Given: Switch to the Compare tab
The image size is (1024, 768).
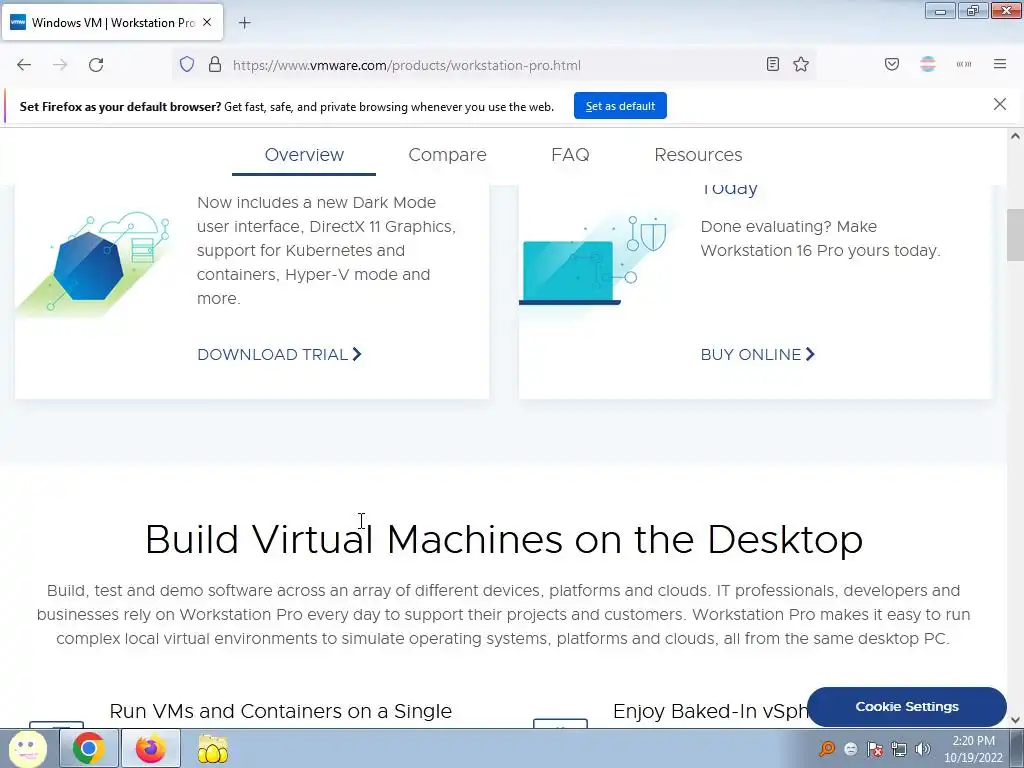Looking at the screenshot, I should [x=447, y=155].
